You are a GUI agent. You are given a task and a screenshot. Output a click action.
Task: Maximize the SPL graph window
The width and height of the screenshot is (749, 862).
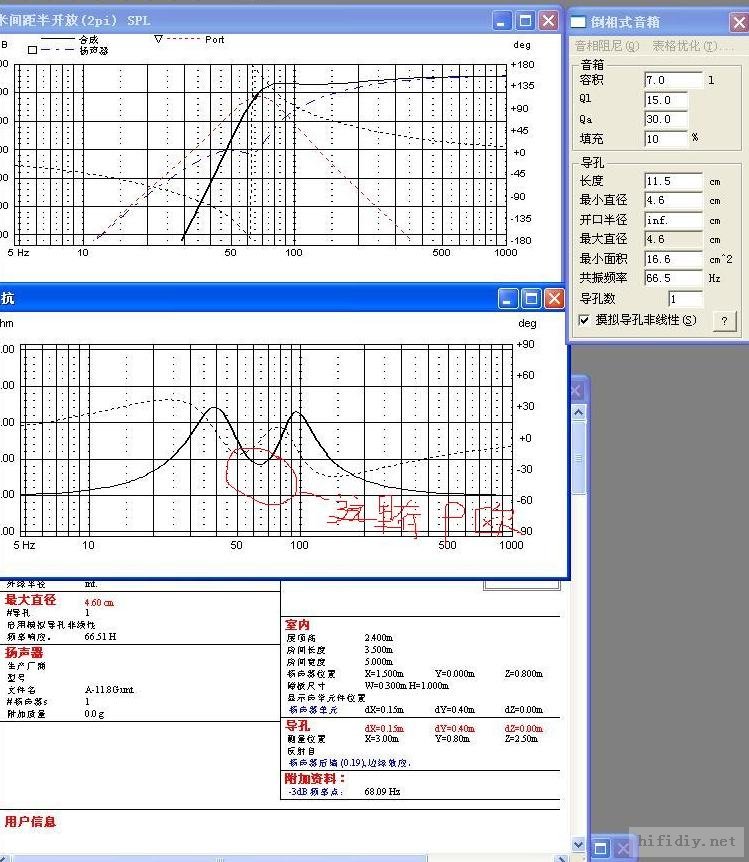point(526,20)
